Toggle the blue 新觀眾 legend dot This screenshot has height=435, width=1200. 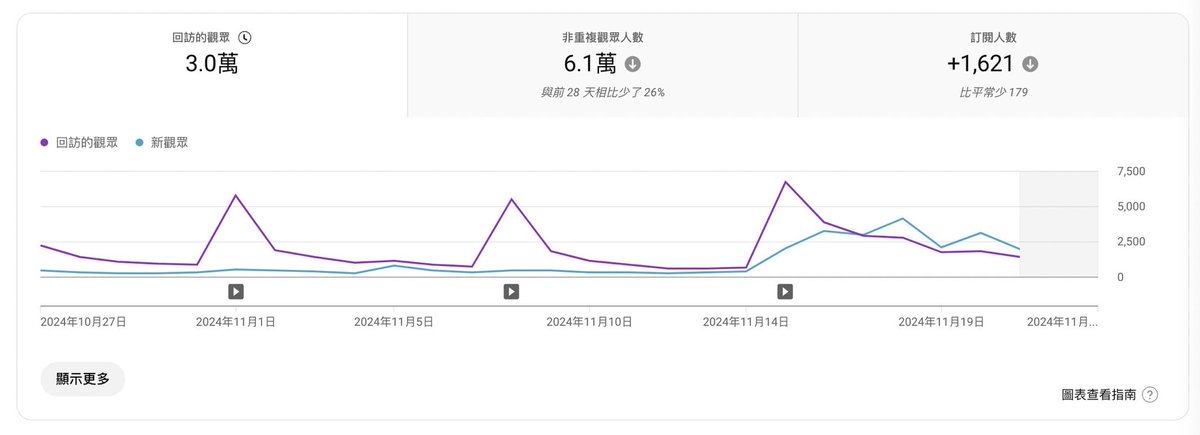coord(139,143)
